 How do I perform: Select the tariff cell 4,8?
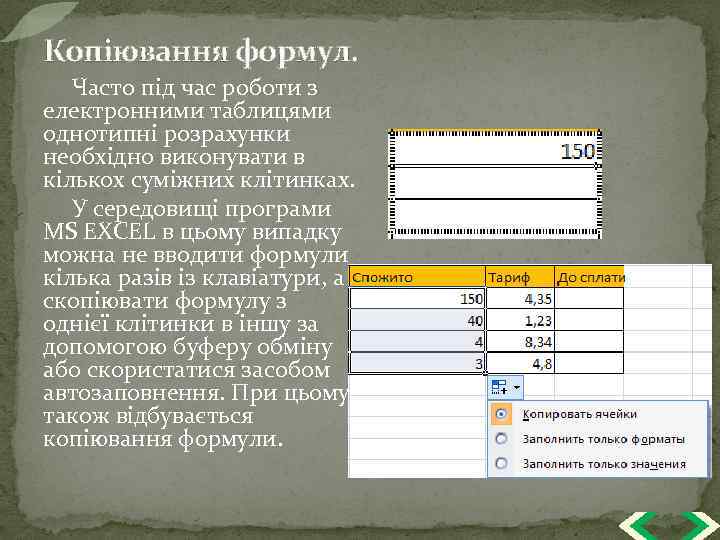(520, 363)
